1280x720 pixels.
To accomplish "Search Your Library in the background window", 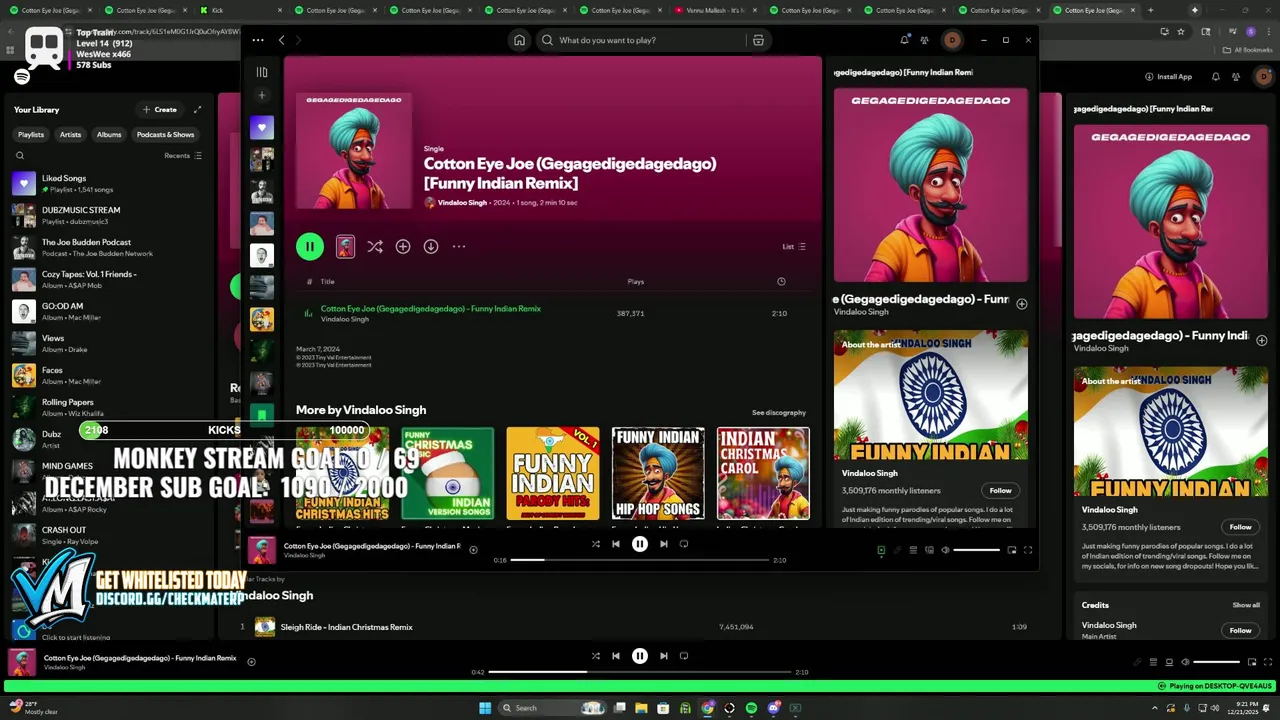I will (20, 155).
